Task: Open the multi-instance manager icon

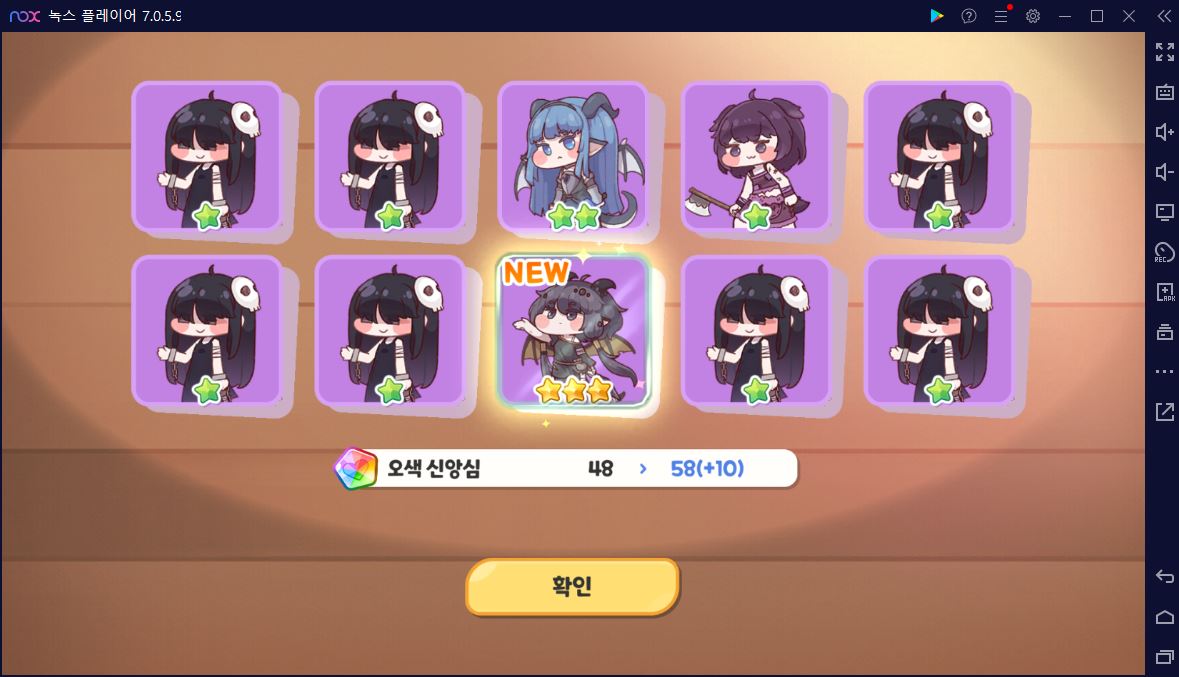Action: (1165, 332)
